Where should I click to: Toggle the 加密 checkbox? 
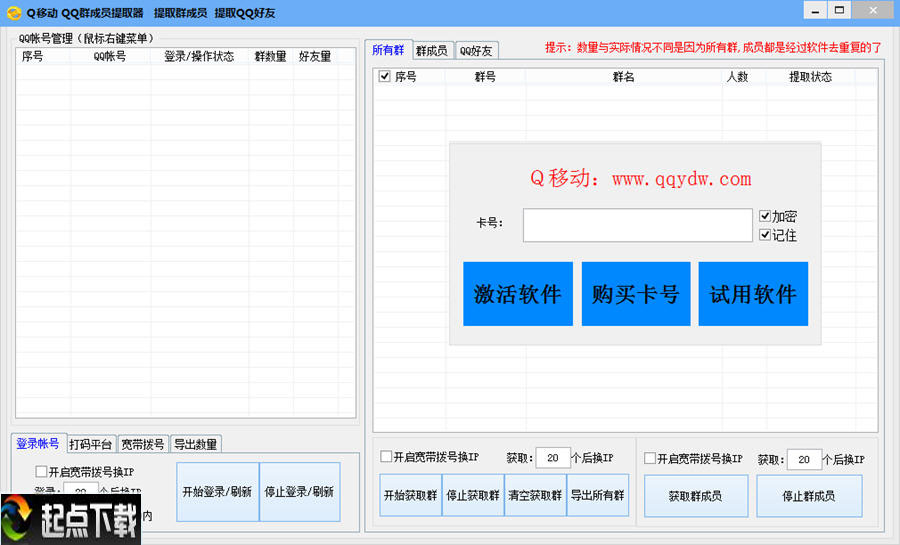pos(765,216)
